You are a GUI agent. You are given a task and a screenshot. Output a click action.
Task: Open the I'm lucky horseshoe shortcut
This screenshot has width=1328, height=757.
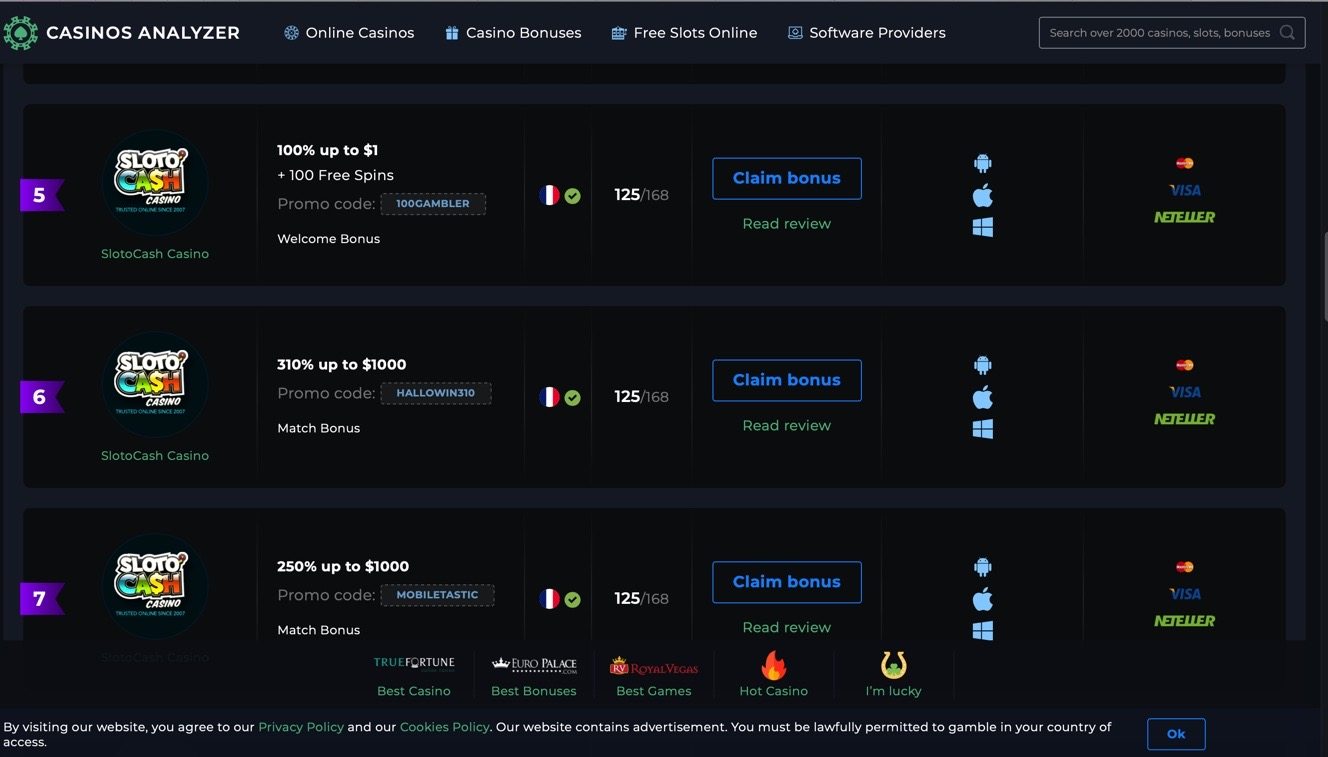pos(893,675)
